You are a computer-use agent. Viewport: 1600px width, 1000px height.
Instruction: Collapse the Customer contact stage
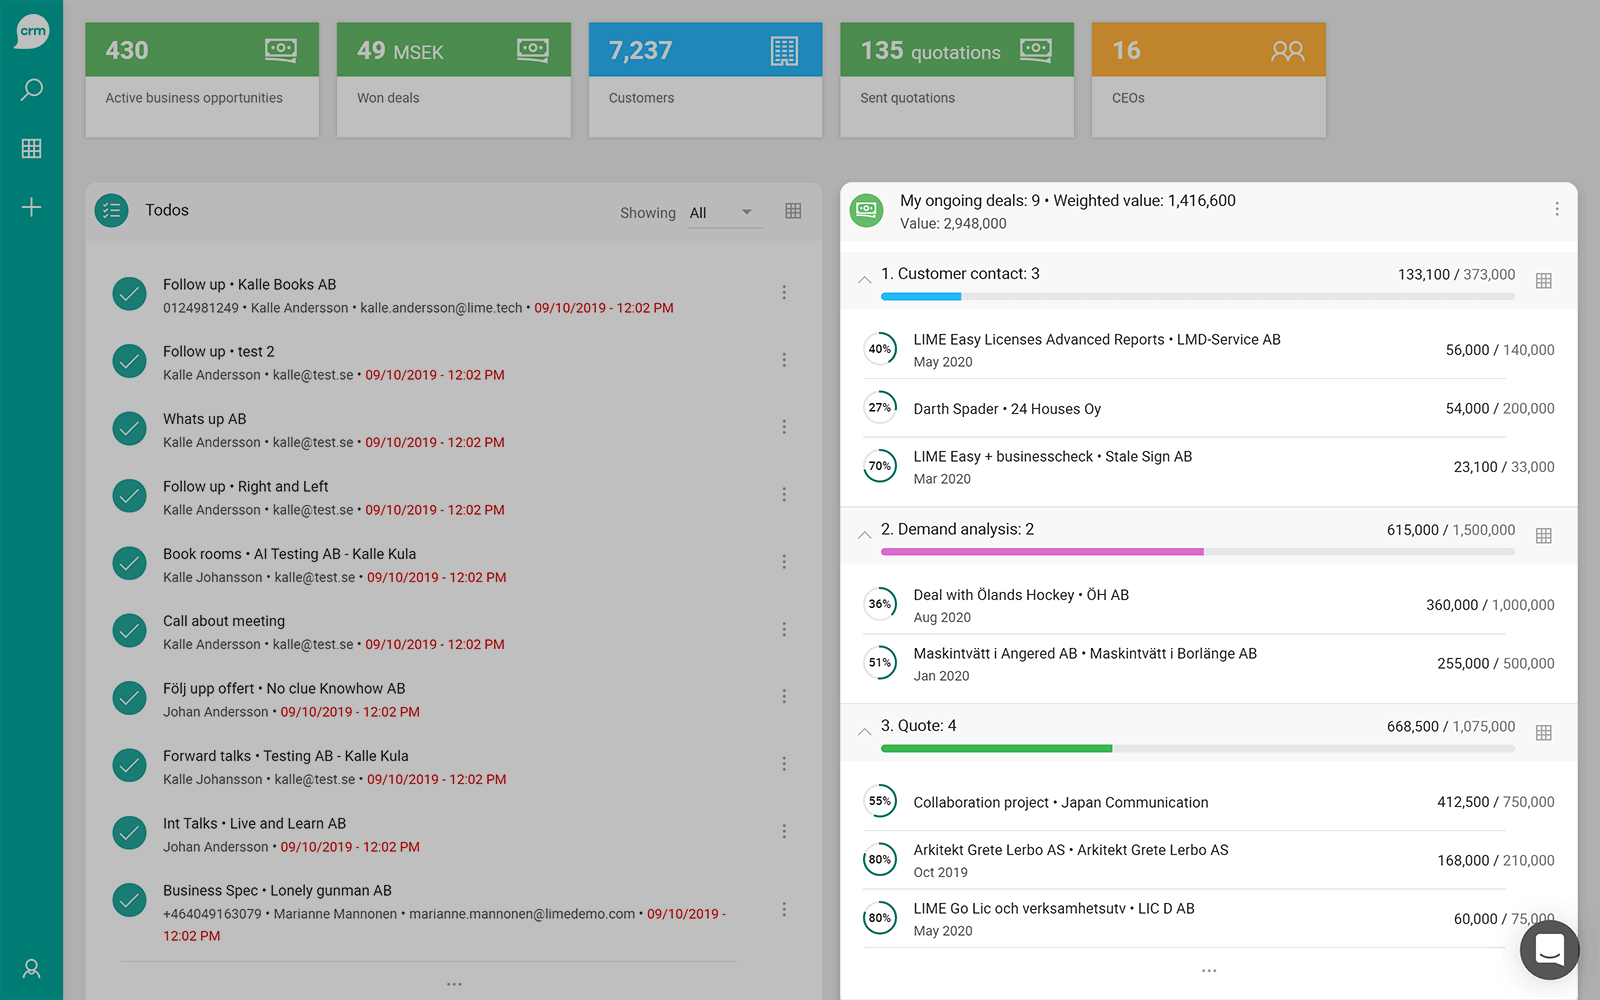click(x=864, y=280)
